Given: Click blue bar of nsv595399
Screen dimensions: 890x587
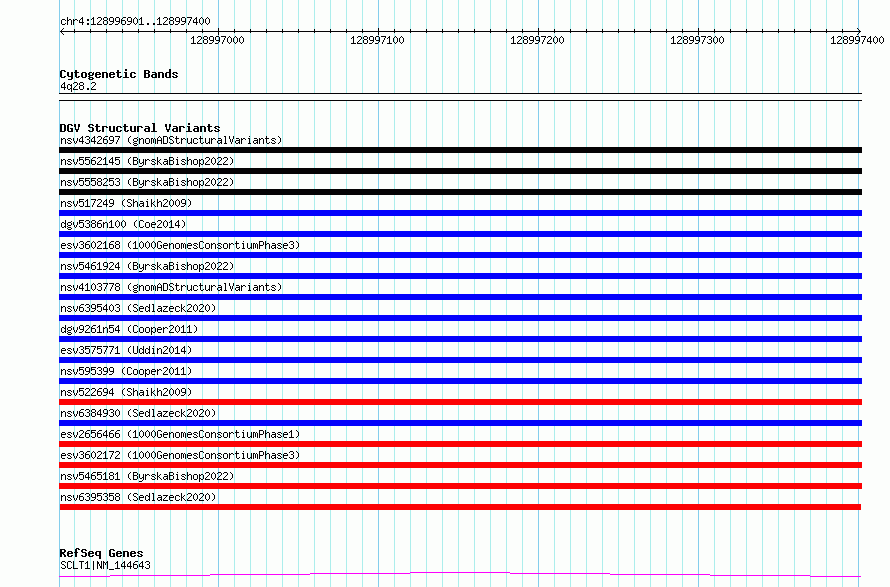Looking at the screenshot, I should [x=460, y=381].
